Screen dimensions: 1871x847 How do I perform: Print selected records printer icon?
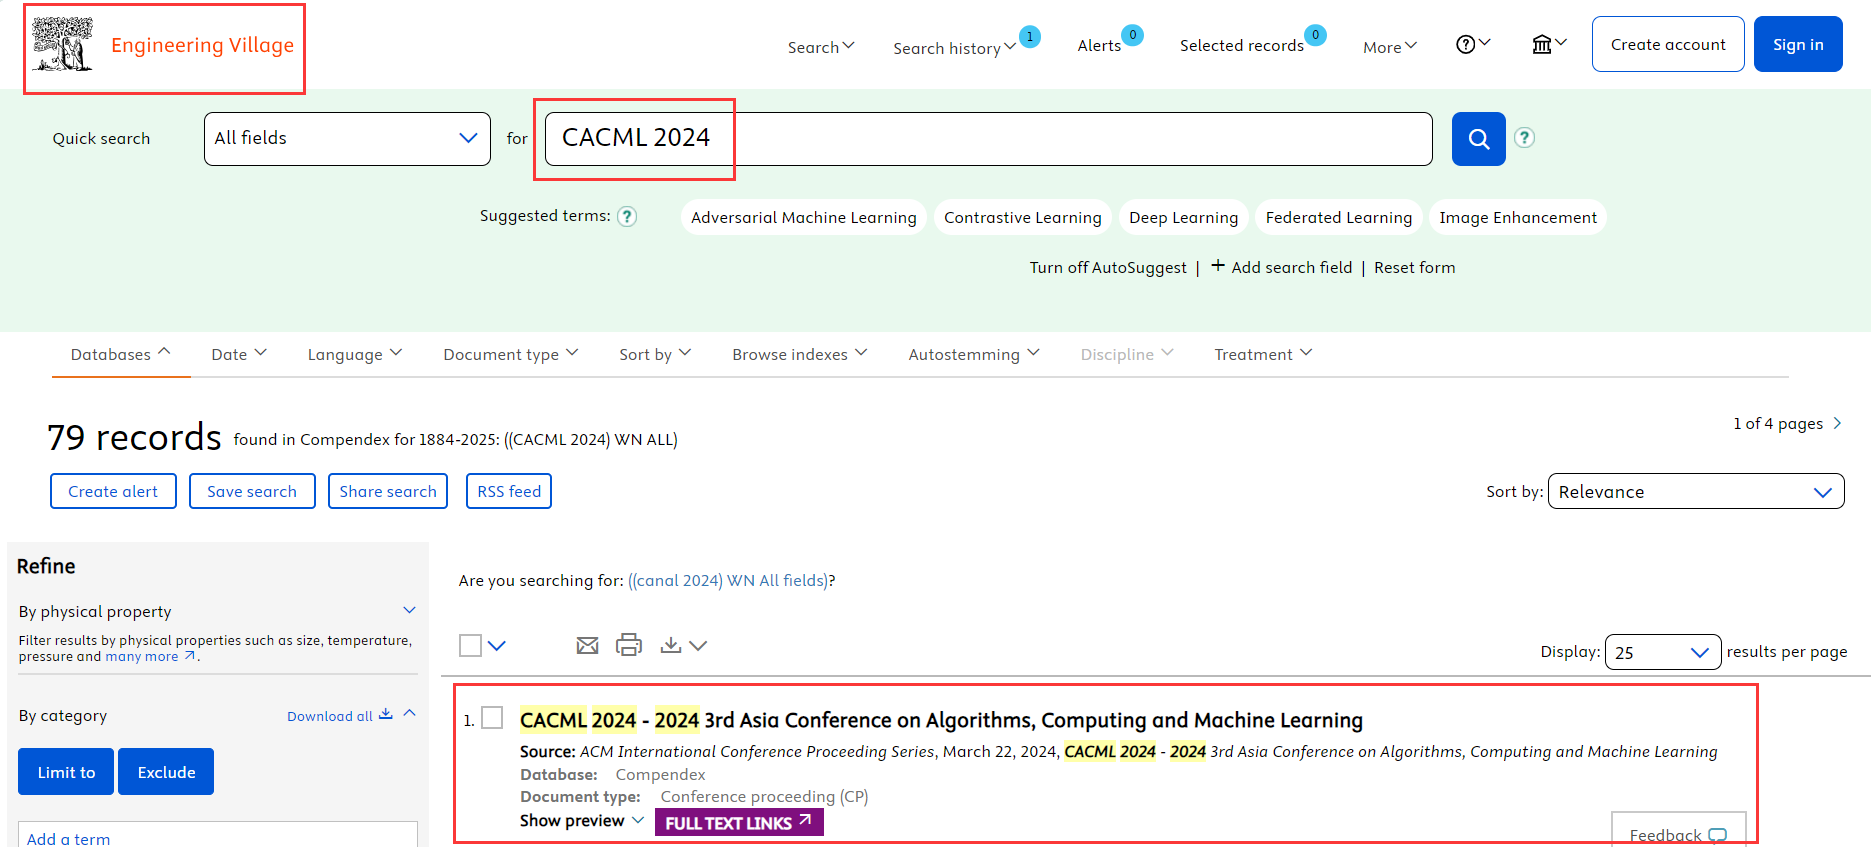(x=629, y=645)
